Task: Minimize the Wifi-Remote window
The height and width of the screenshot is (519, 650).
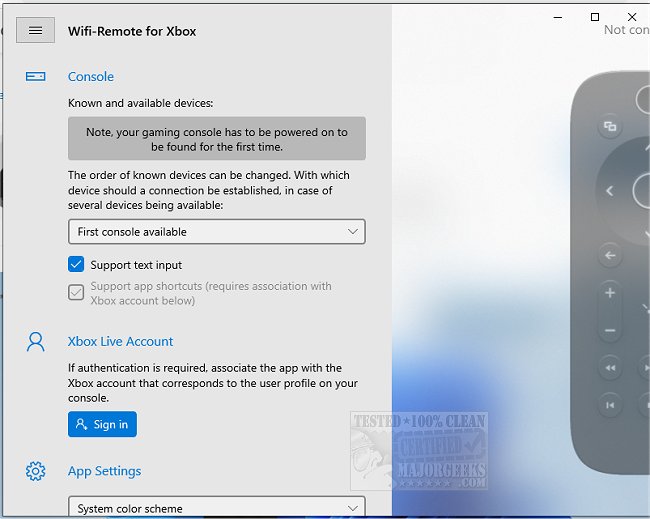Action: (558, 17)
